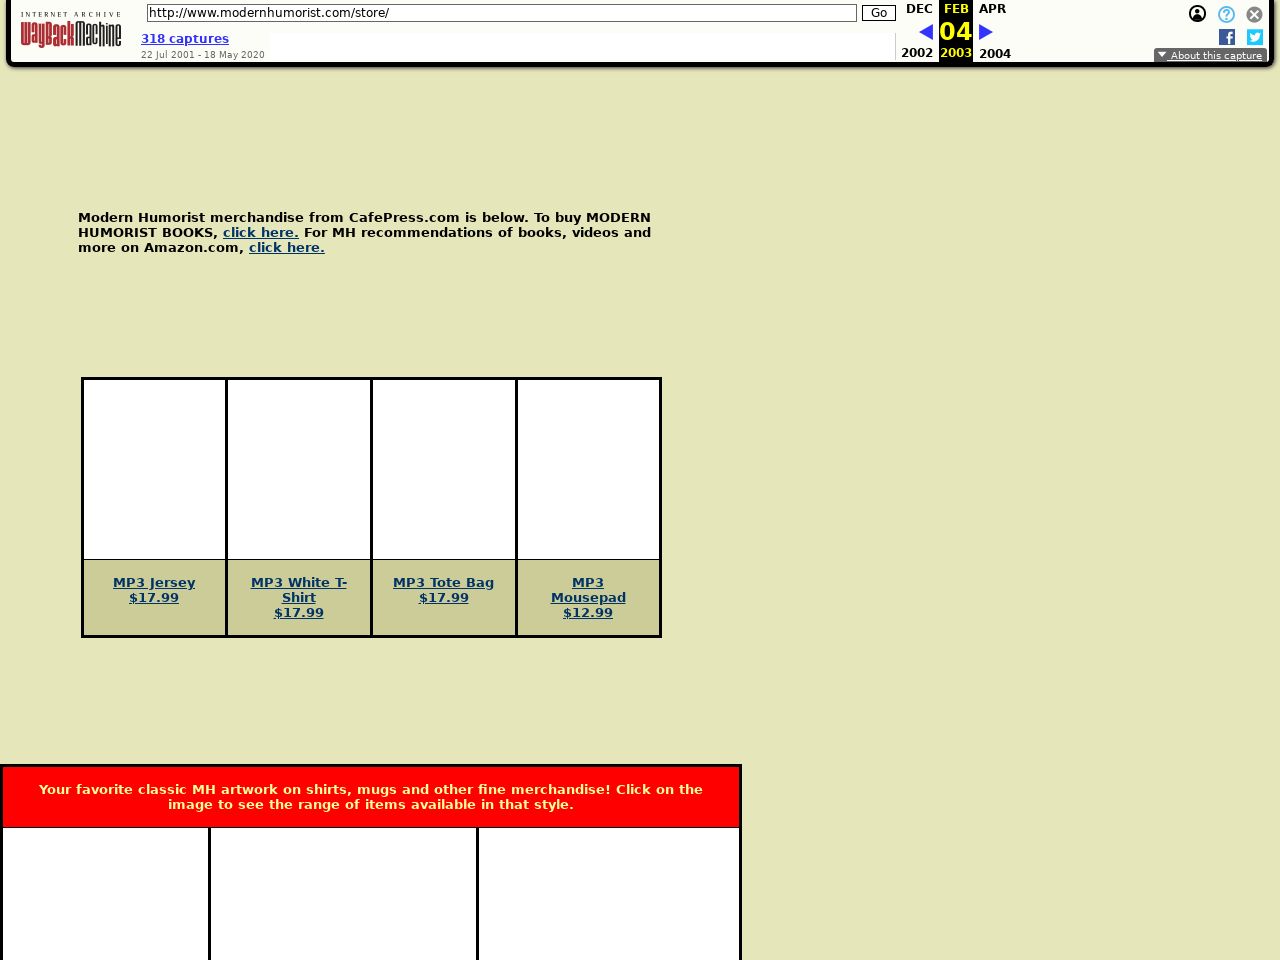Screen dimensions: 1280x960
Task: Open the user account icon
Action: point(1197,14)
